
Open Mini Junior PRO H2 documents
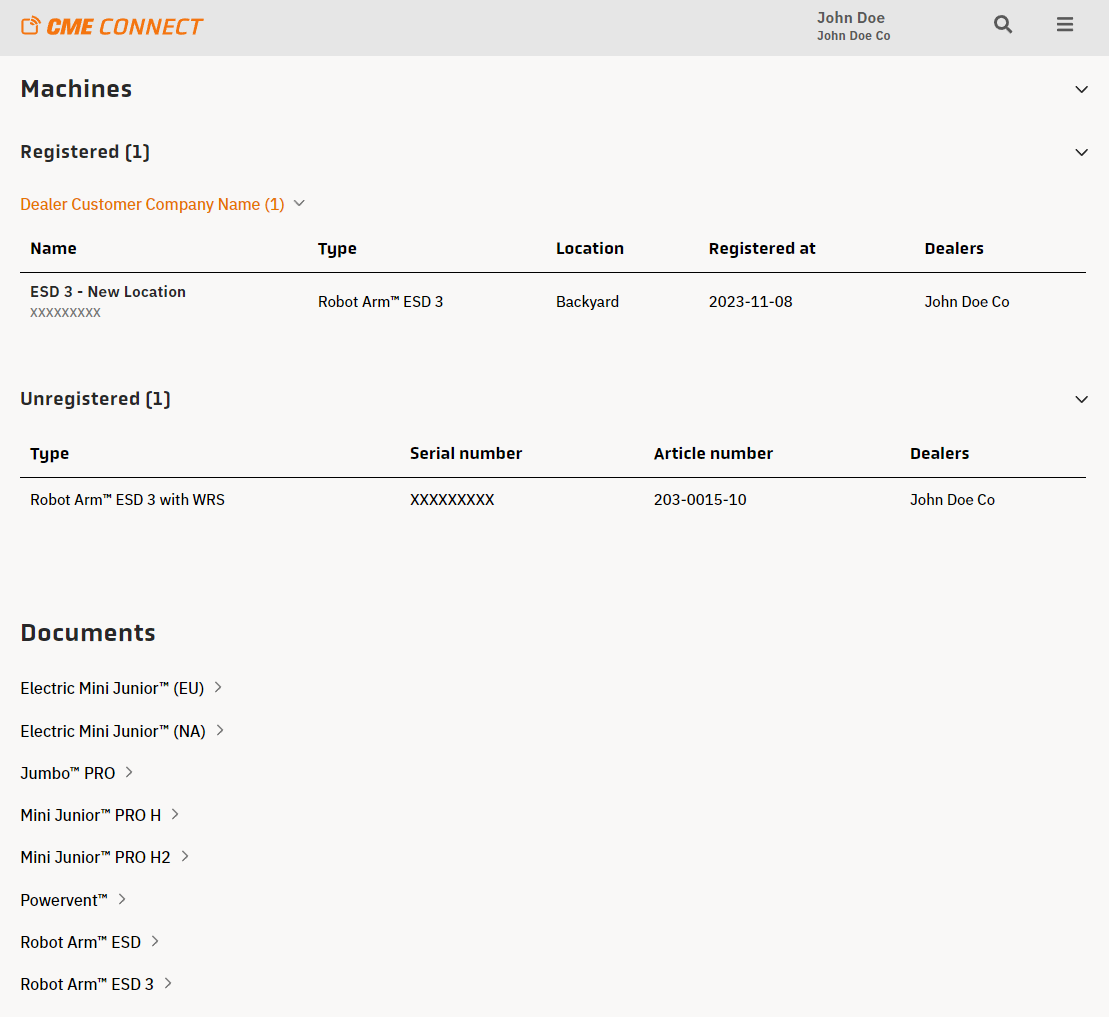click(95, 857)
